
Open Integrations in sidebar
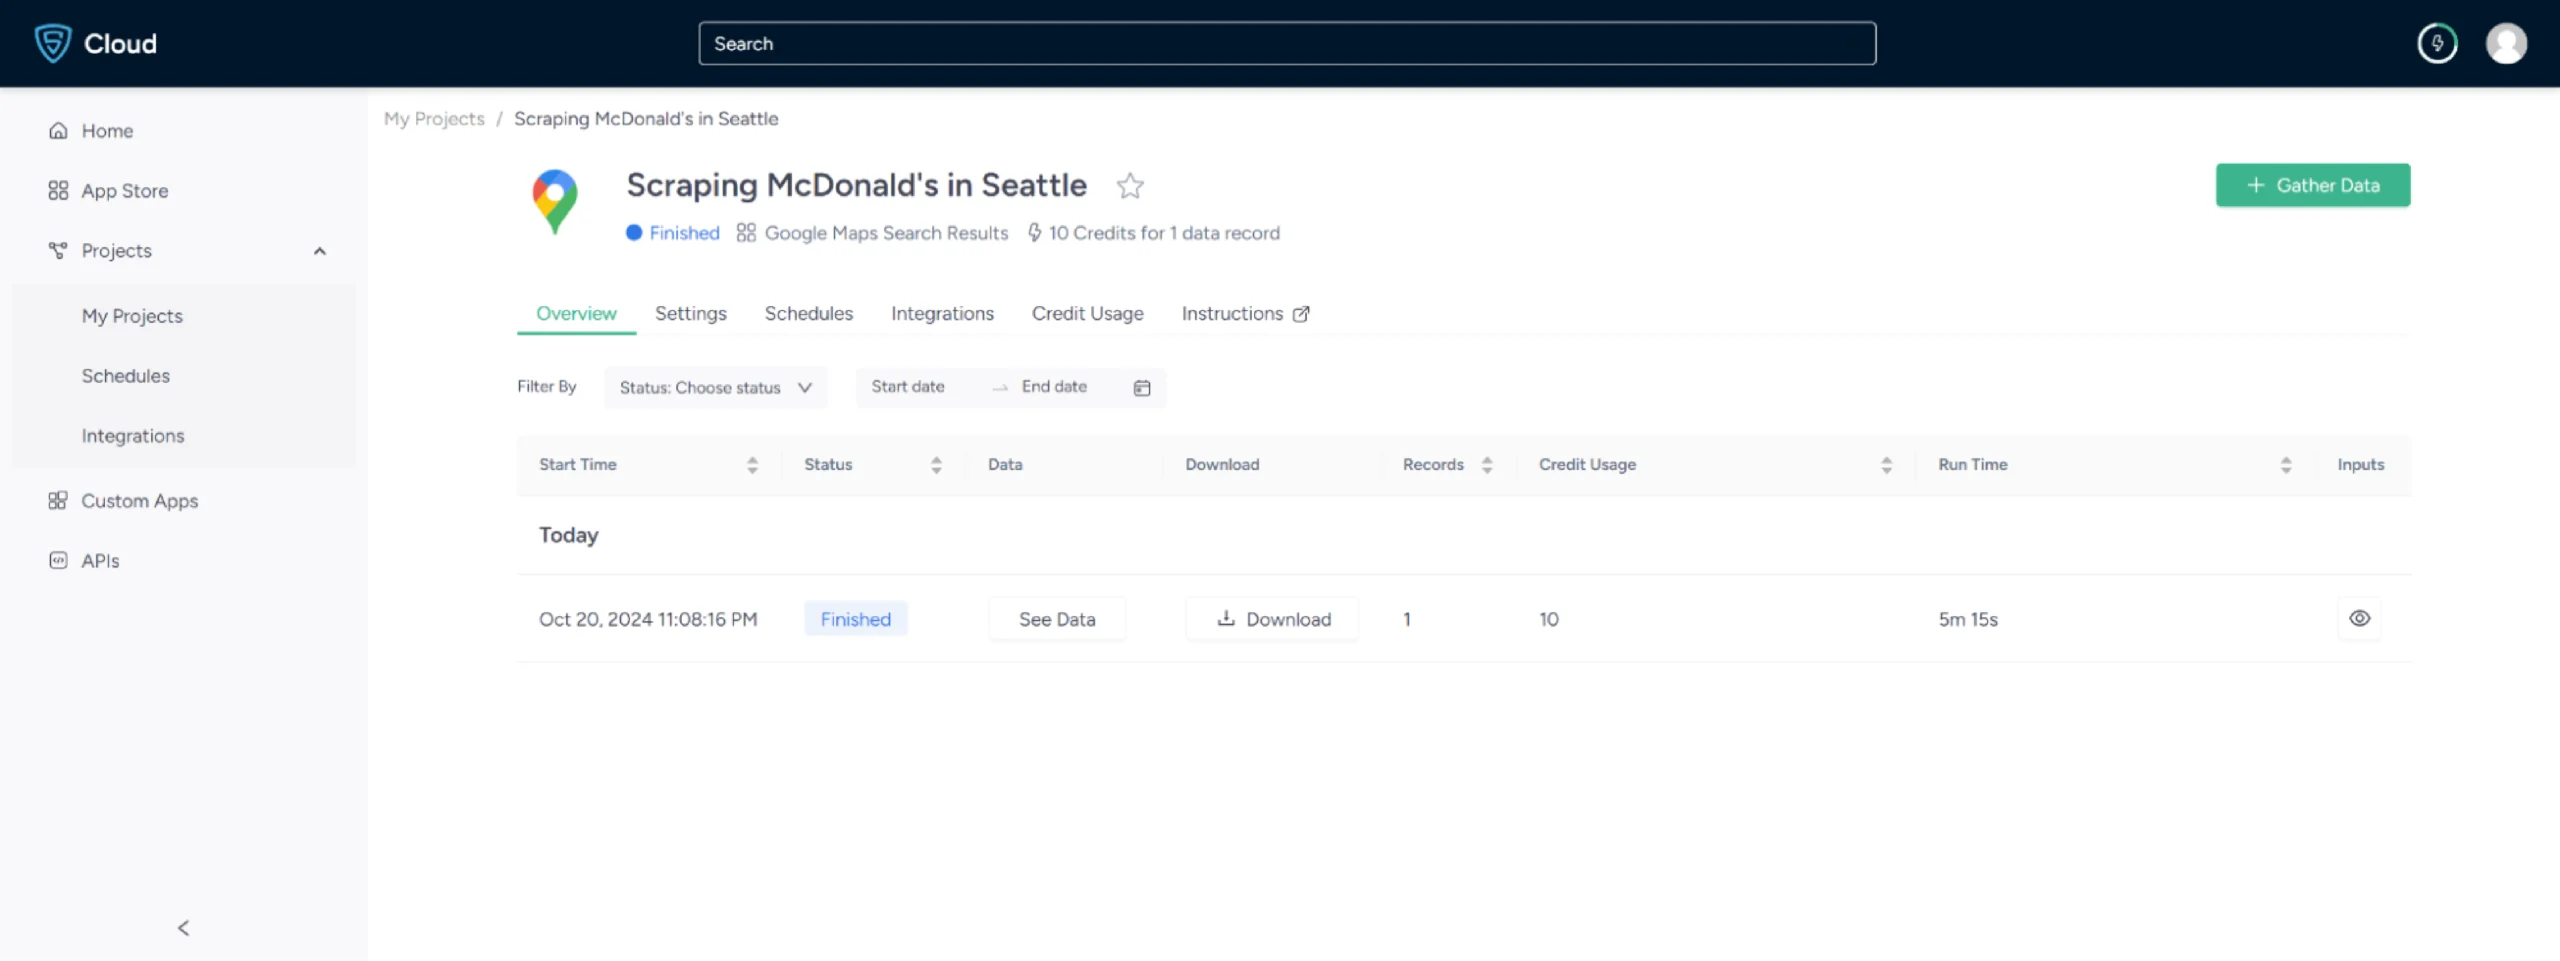tap(133, 436)
